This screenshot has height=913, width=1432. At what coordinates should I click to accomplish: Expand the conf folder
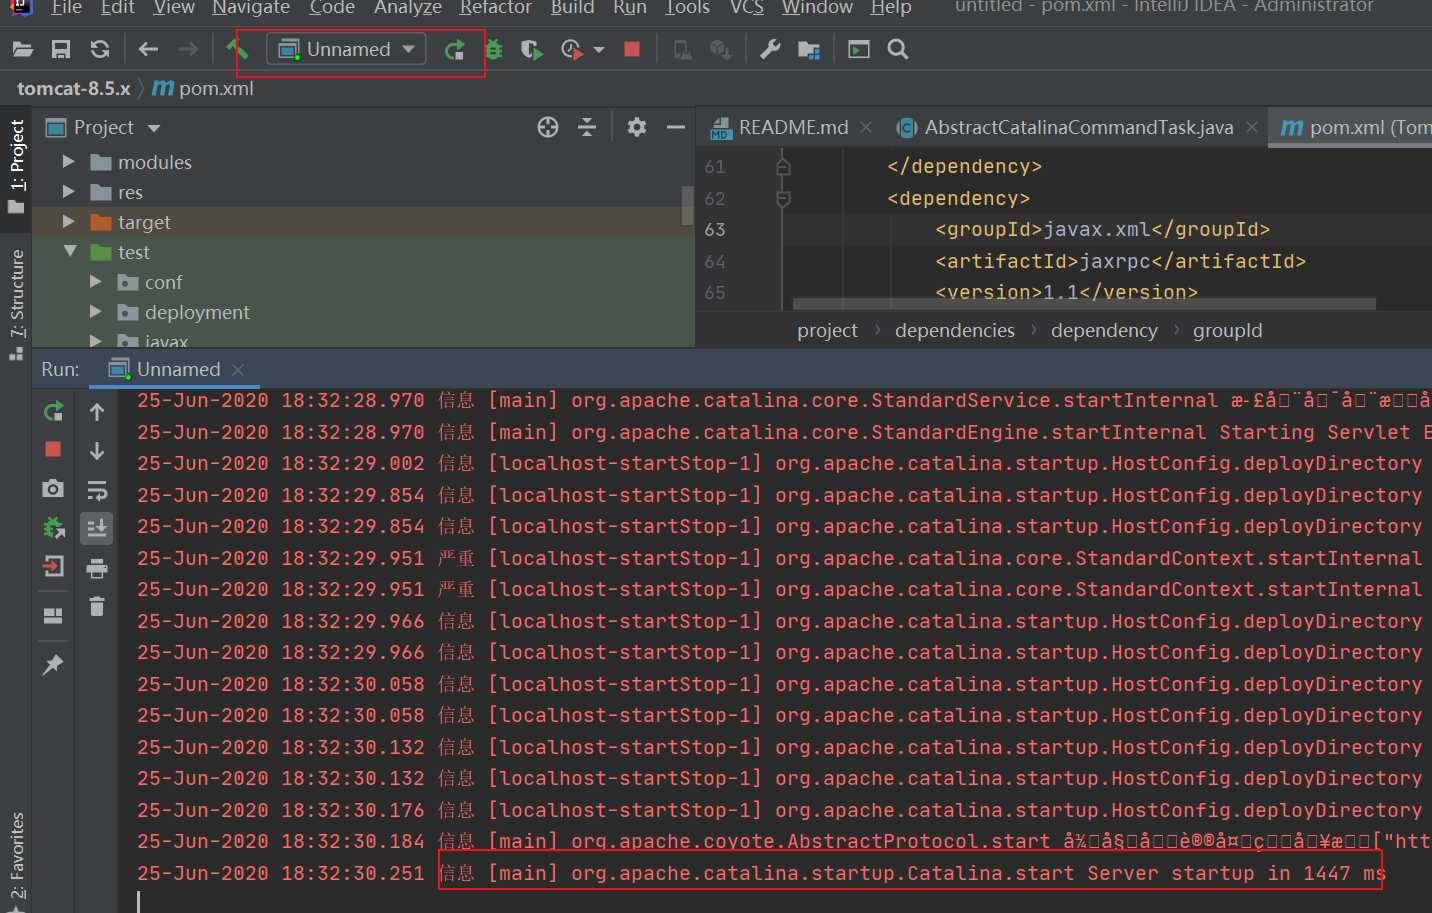click(x=95, y=281)
